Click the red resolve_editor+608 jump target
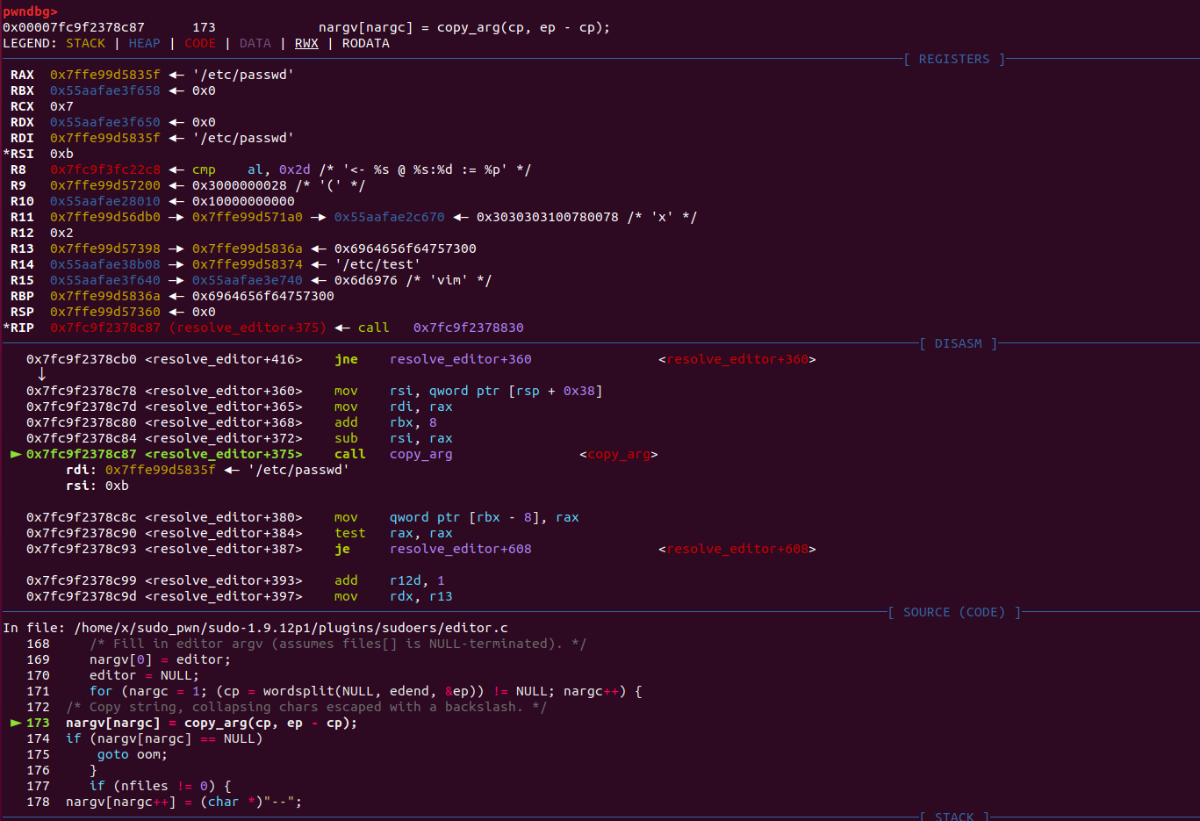This screenshot has width=1200, height=821. (736, 549)
